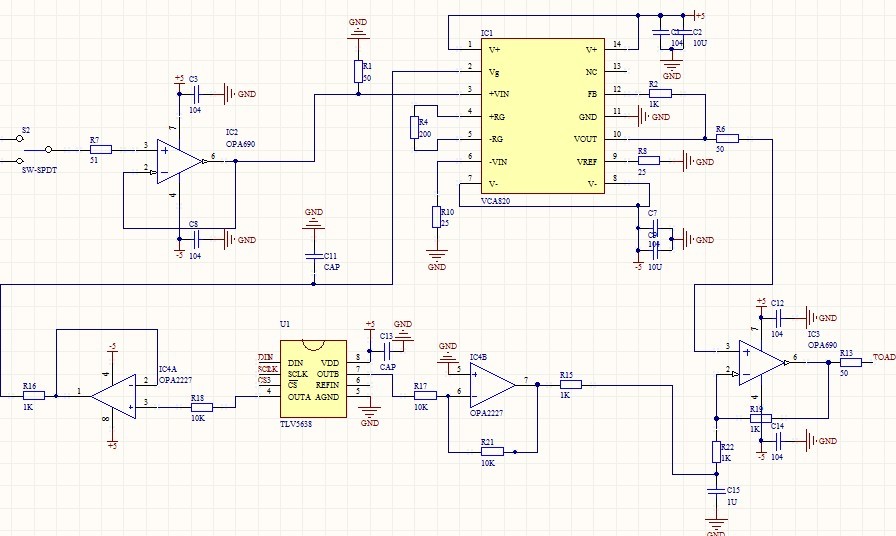This screenshot has height=536, width=896.
Task: Click the SCLK net label left of U1
Action: [x=267, y=369]
